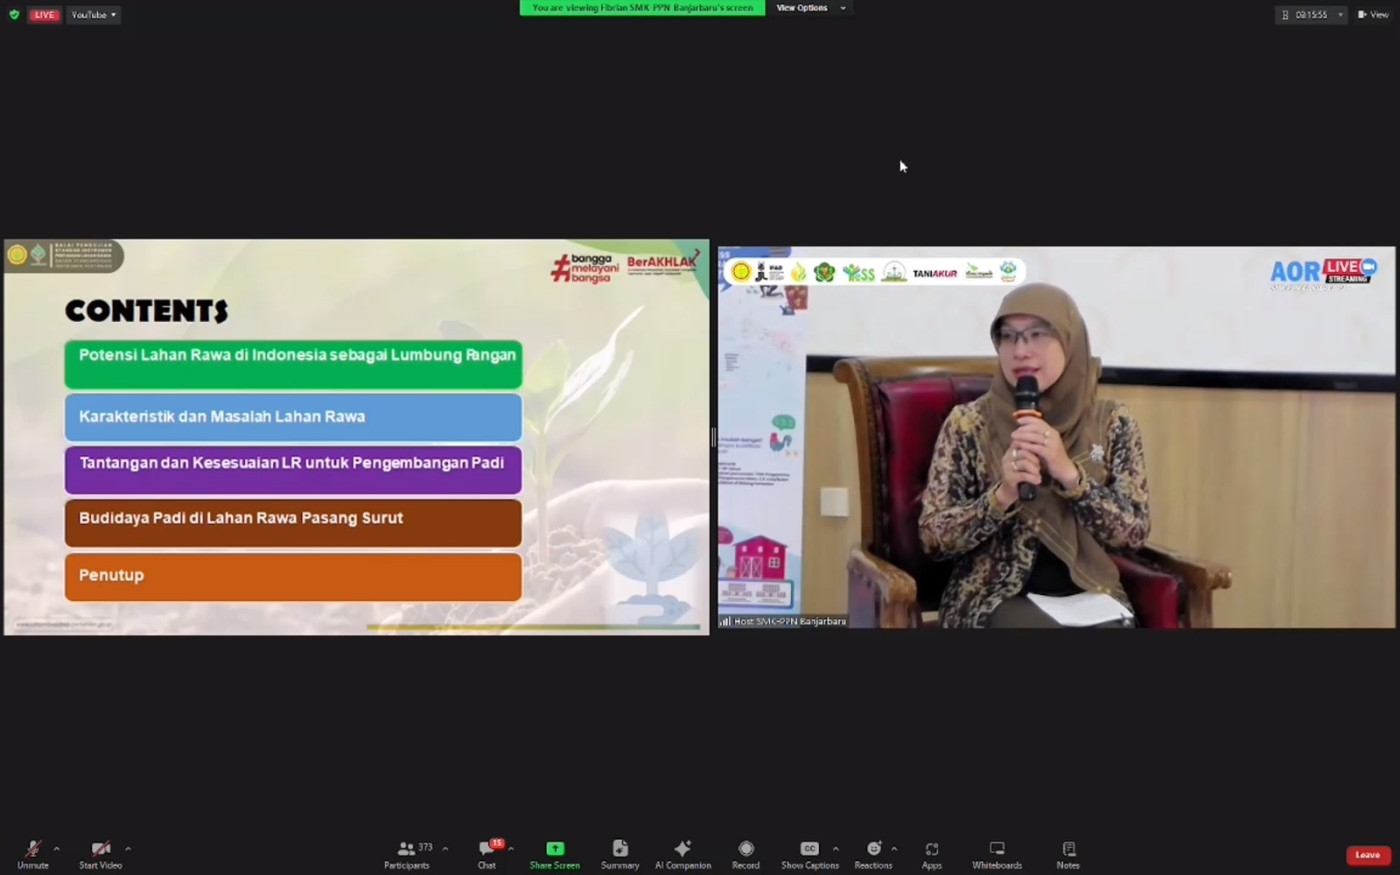Toggle Show Captions in the toolbar

tap(809, 849)
